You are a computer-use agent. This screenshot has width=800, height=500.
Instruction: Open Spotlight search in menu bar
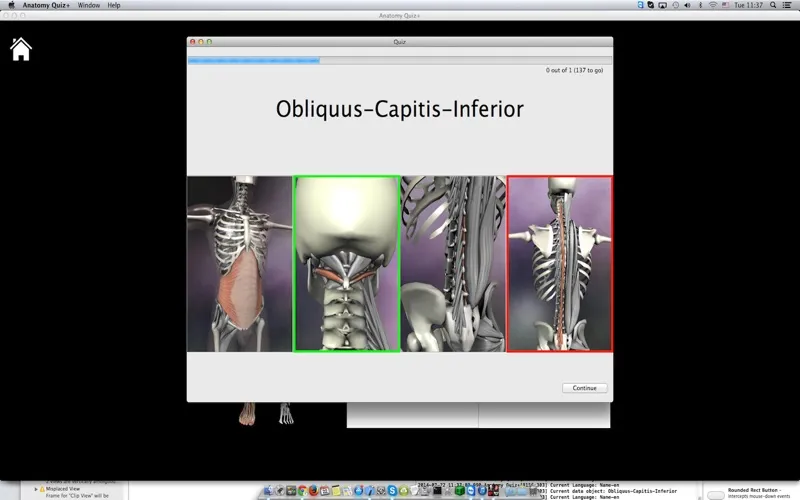pyautogui.click(x=773, y=5)
